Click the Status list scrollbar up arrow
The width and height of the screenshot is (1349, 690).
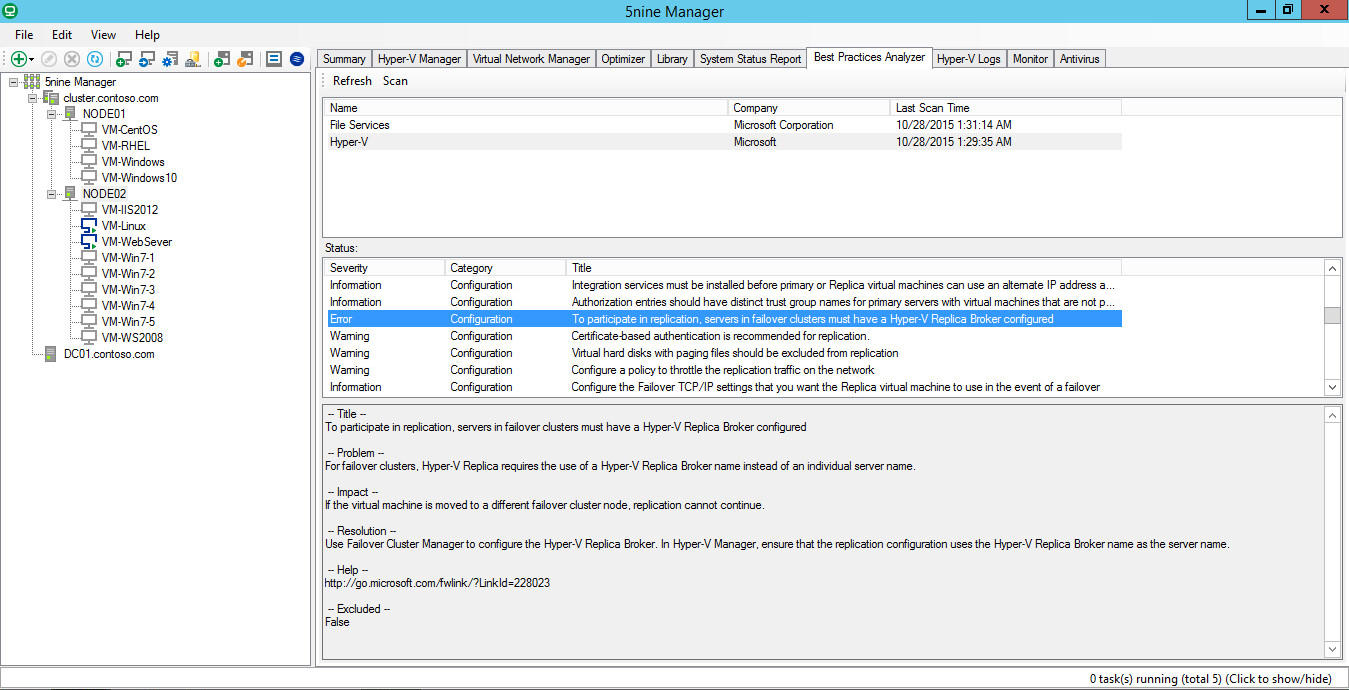tap(1332, 268)
